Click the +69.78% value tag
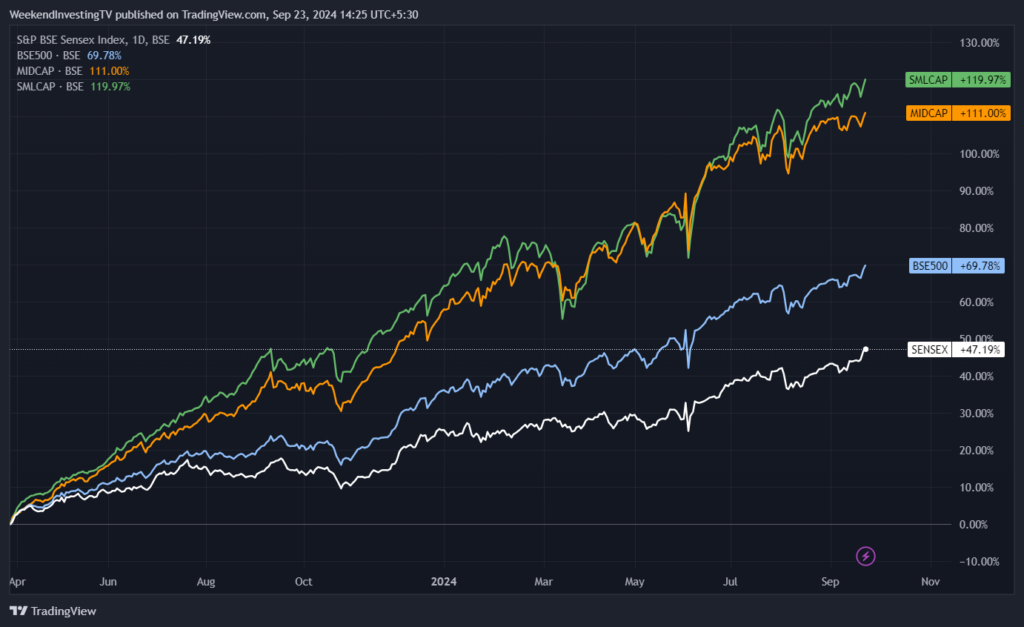Image resolution: width=1024 pixels, height=627 pixels. 978,266
